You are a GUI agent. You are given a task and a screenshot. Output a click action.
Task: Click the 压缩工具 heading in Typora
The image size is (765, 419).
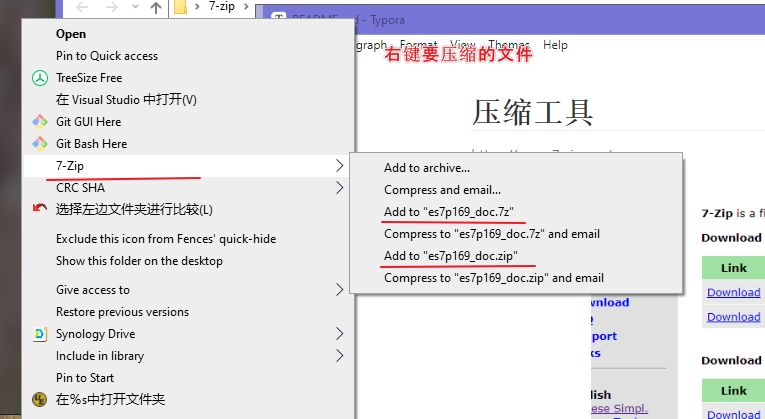tap(532, 113)
